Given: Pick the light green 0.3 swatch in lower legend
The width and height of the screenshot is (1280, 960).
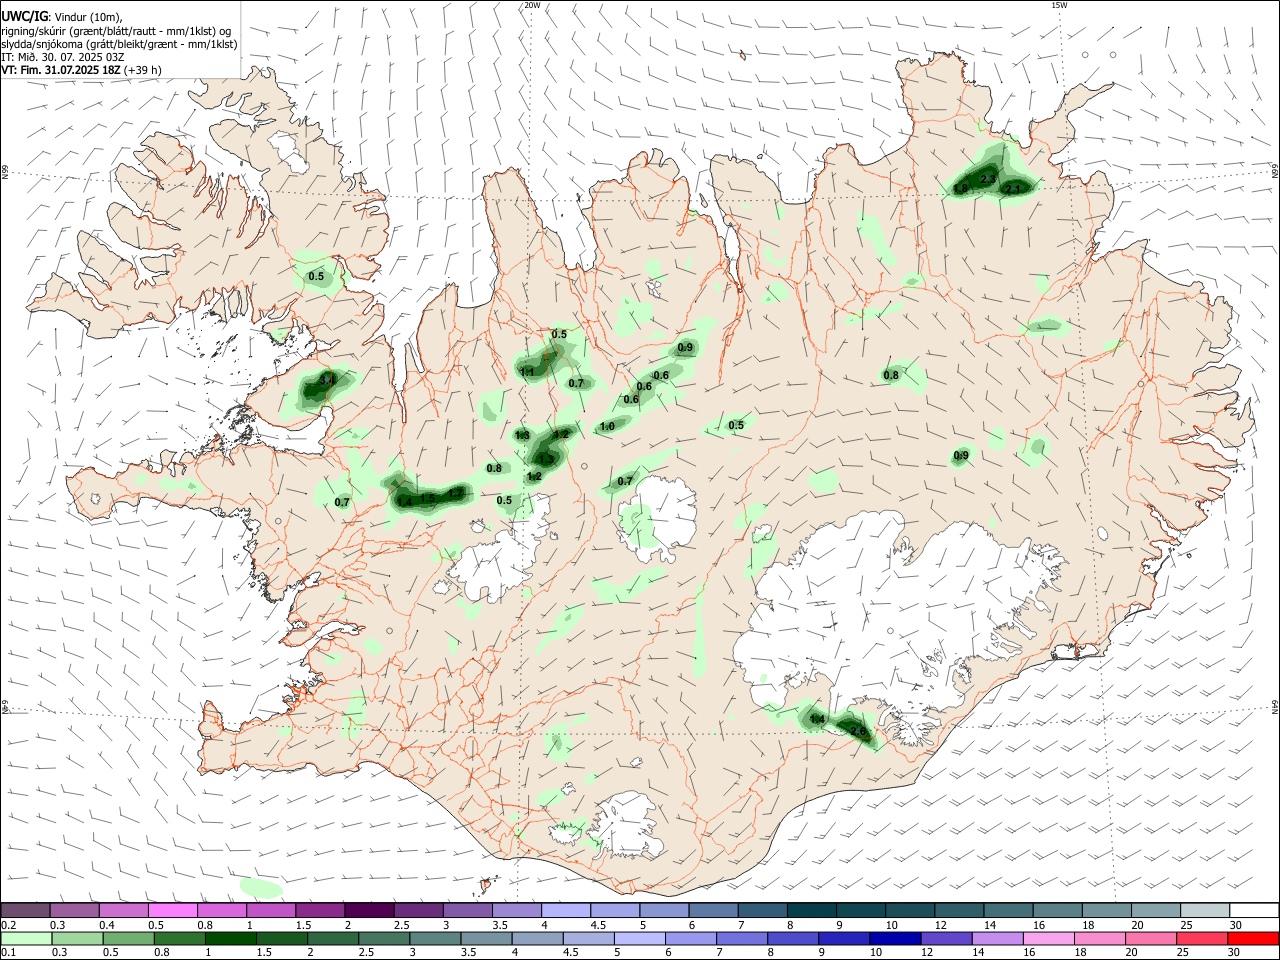Looking at the screenshot, I should tap(77, 940).
